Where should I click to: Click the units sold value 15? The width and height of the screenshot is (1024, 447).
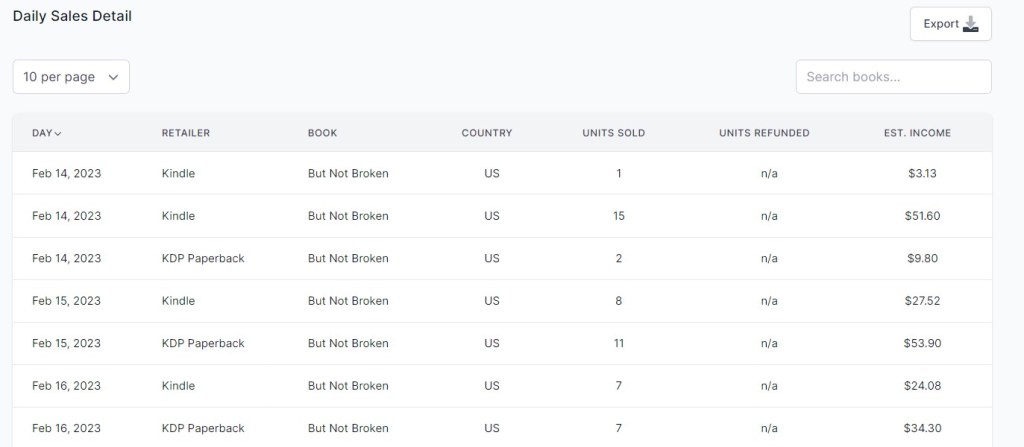[619, 216]
